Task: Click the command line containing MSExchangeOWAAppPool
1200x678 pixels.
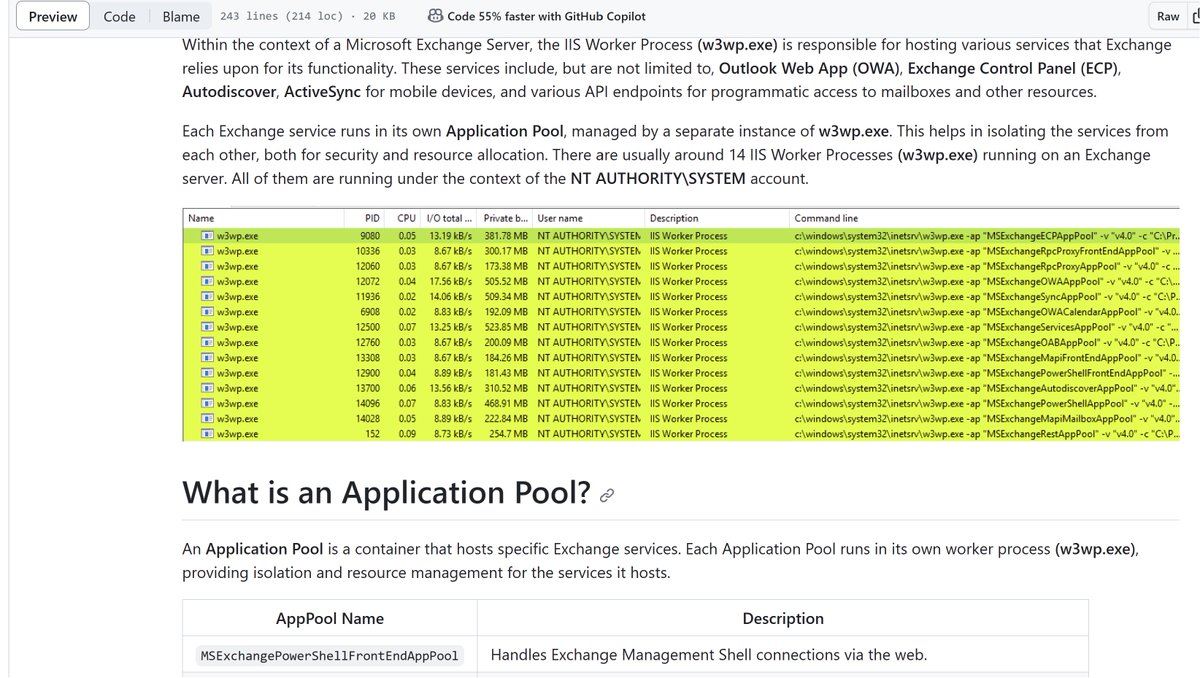Action: [x=987, y=282]
